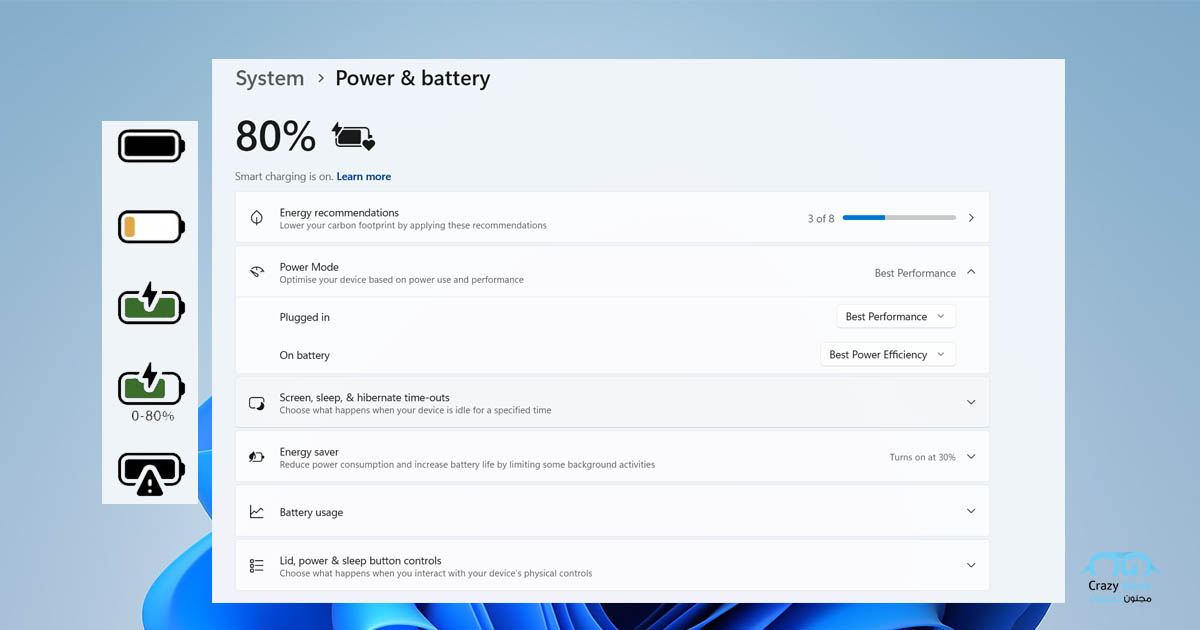1200x630 pixels.
Task: Expand Screen, sleep & hibernate time-outs
Action: pos(971,403)
